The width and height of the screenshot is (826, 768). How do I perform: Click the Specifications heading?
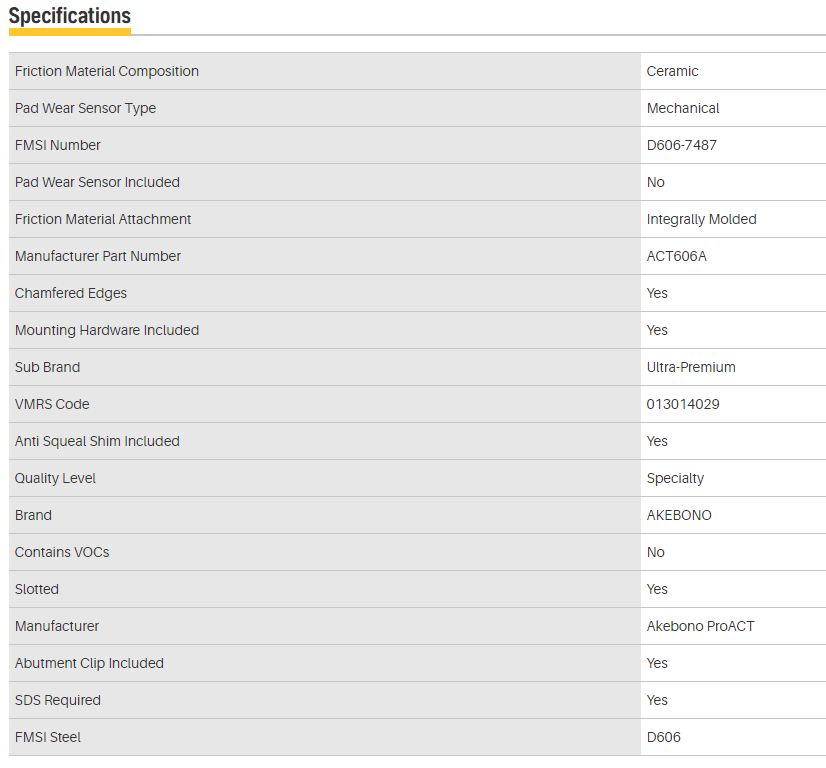[69, 17]
